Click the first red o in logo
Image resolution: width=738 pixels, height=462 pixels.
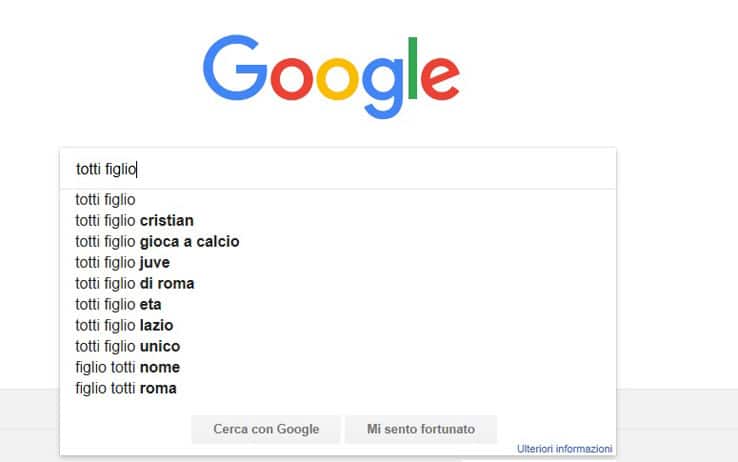pos(292,79)
